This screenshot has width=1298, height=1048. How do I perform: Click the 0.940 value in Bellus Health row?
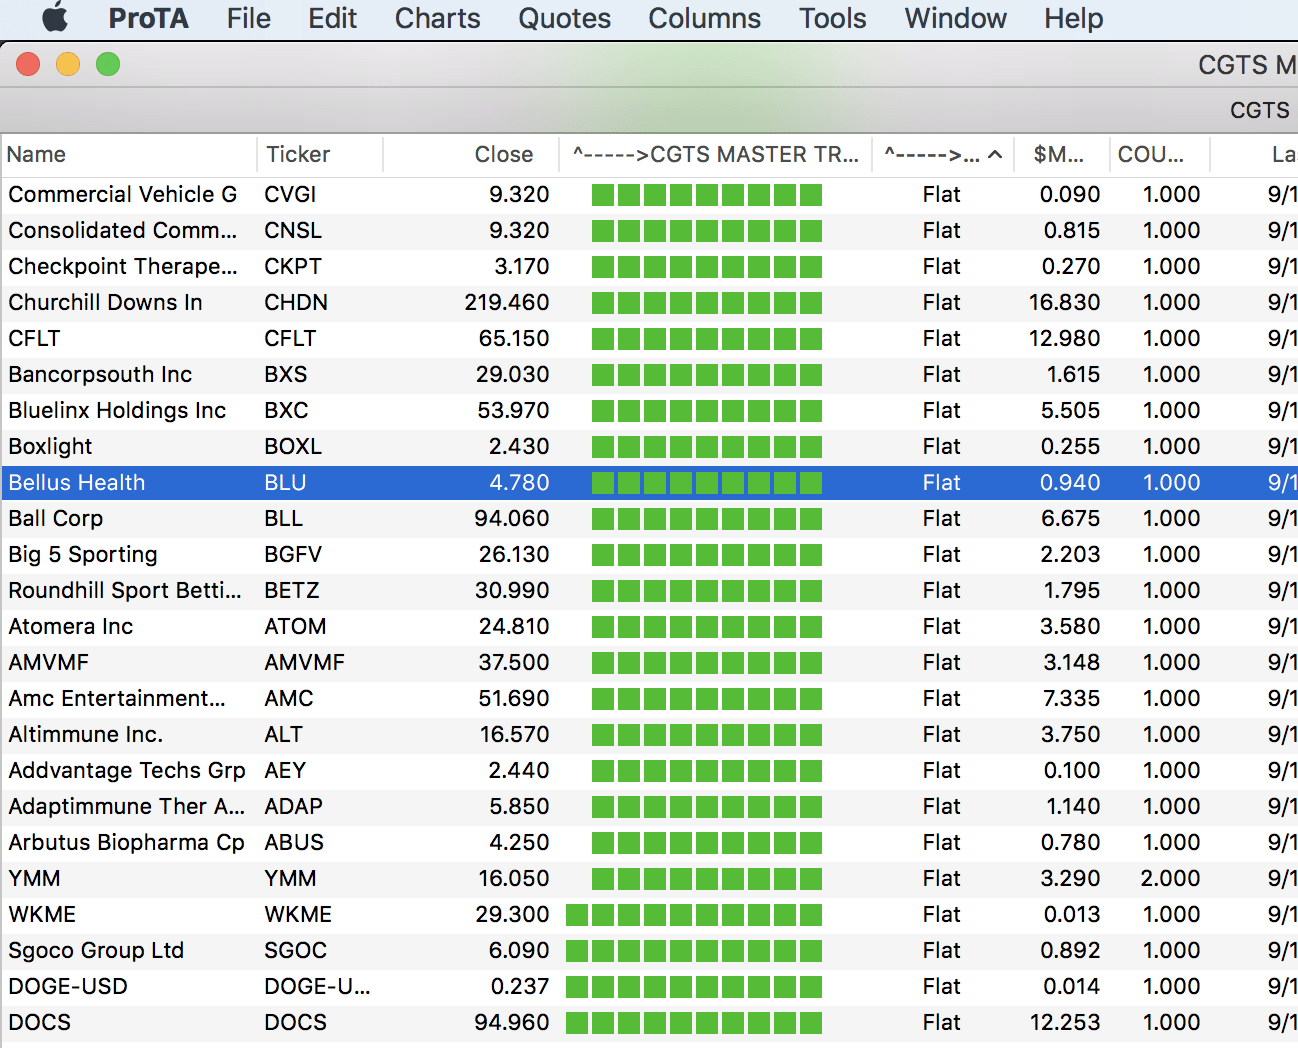coord(1070,482)
